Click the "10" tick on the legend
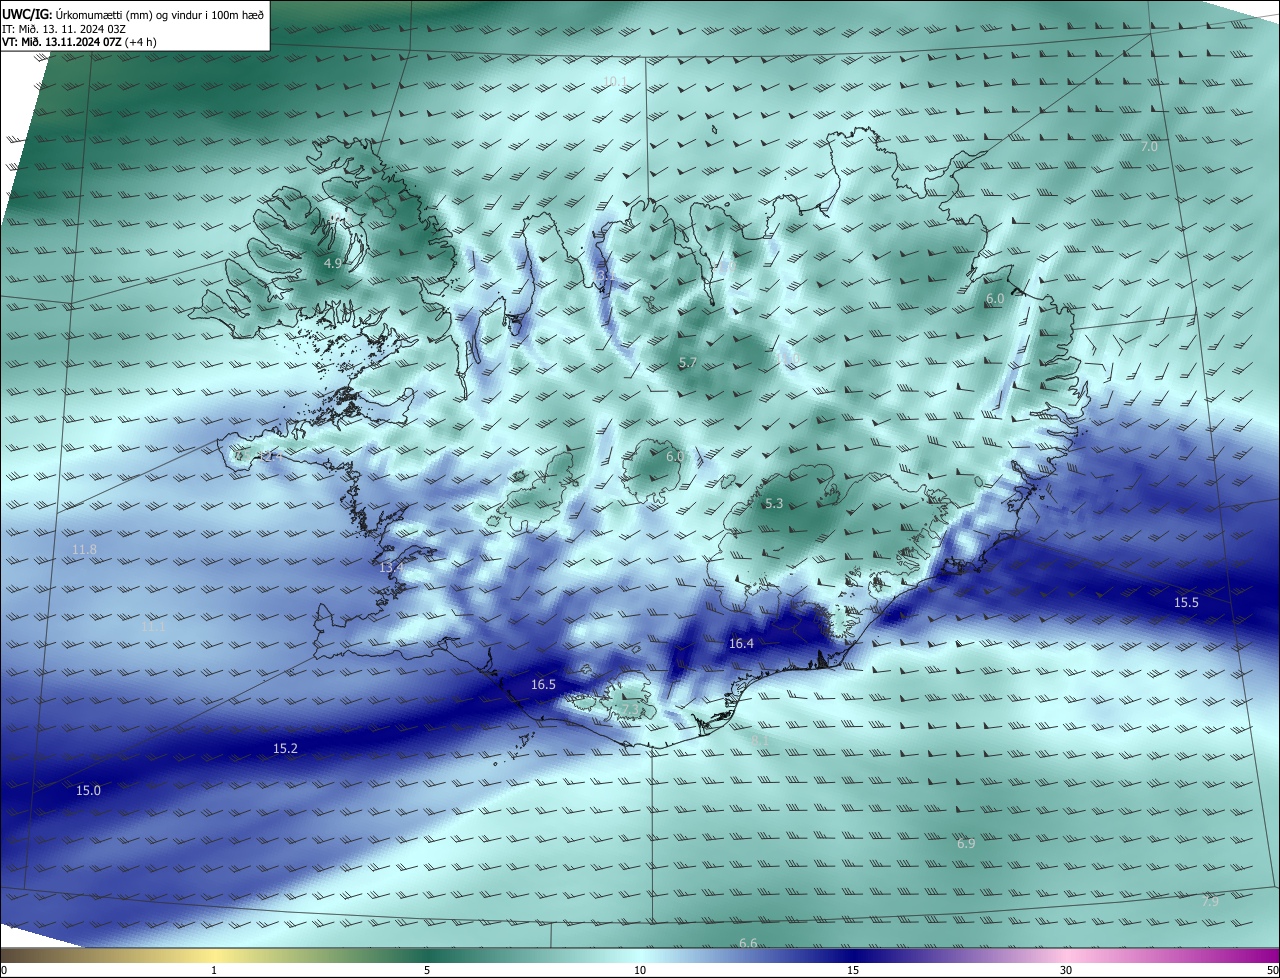This screenshot has width=1280, height=978. coord(640,971)
